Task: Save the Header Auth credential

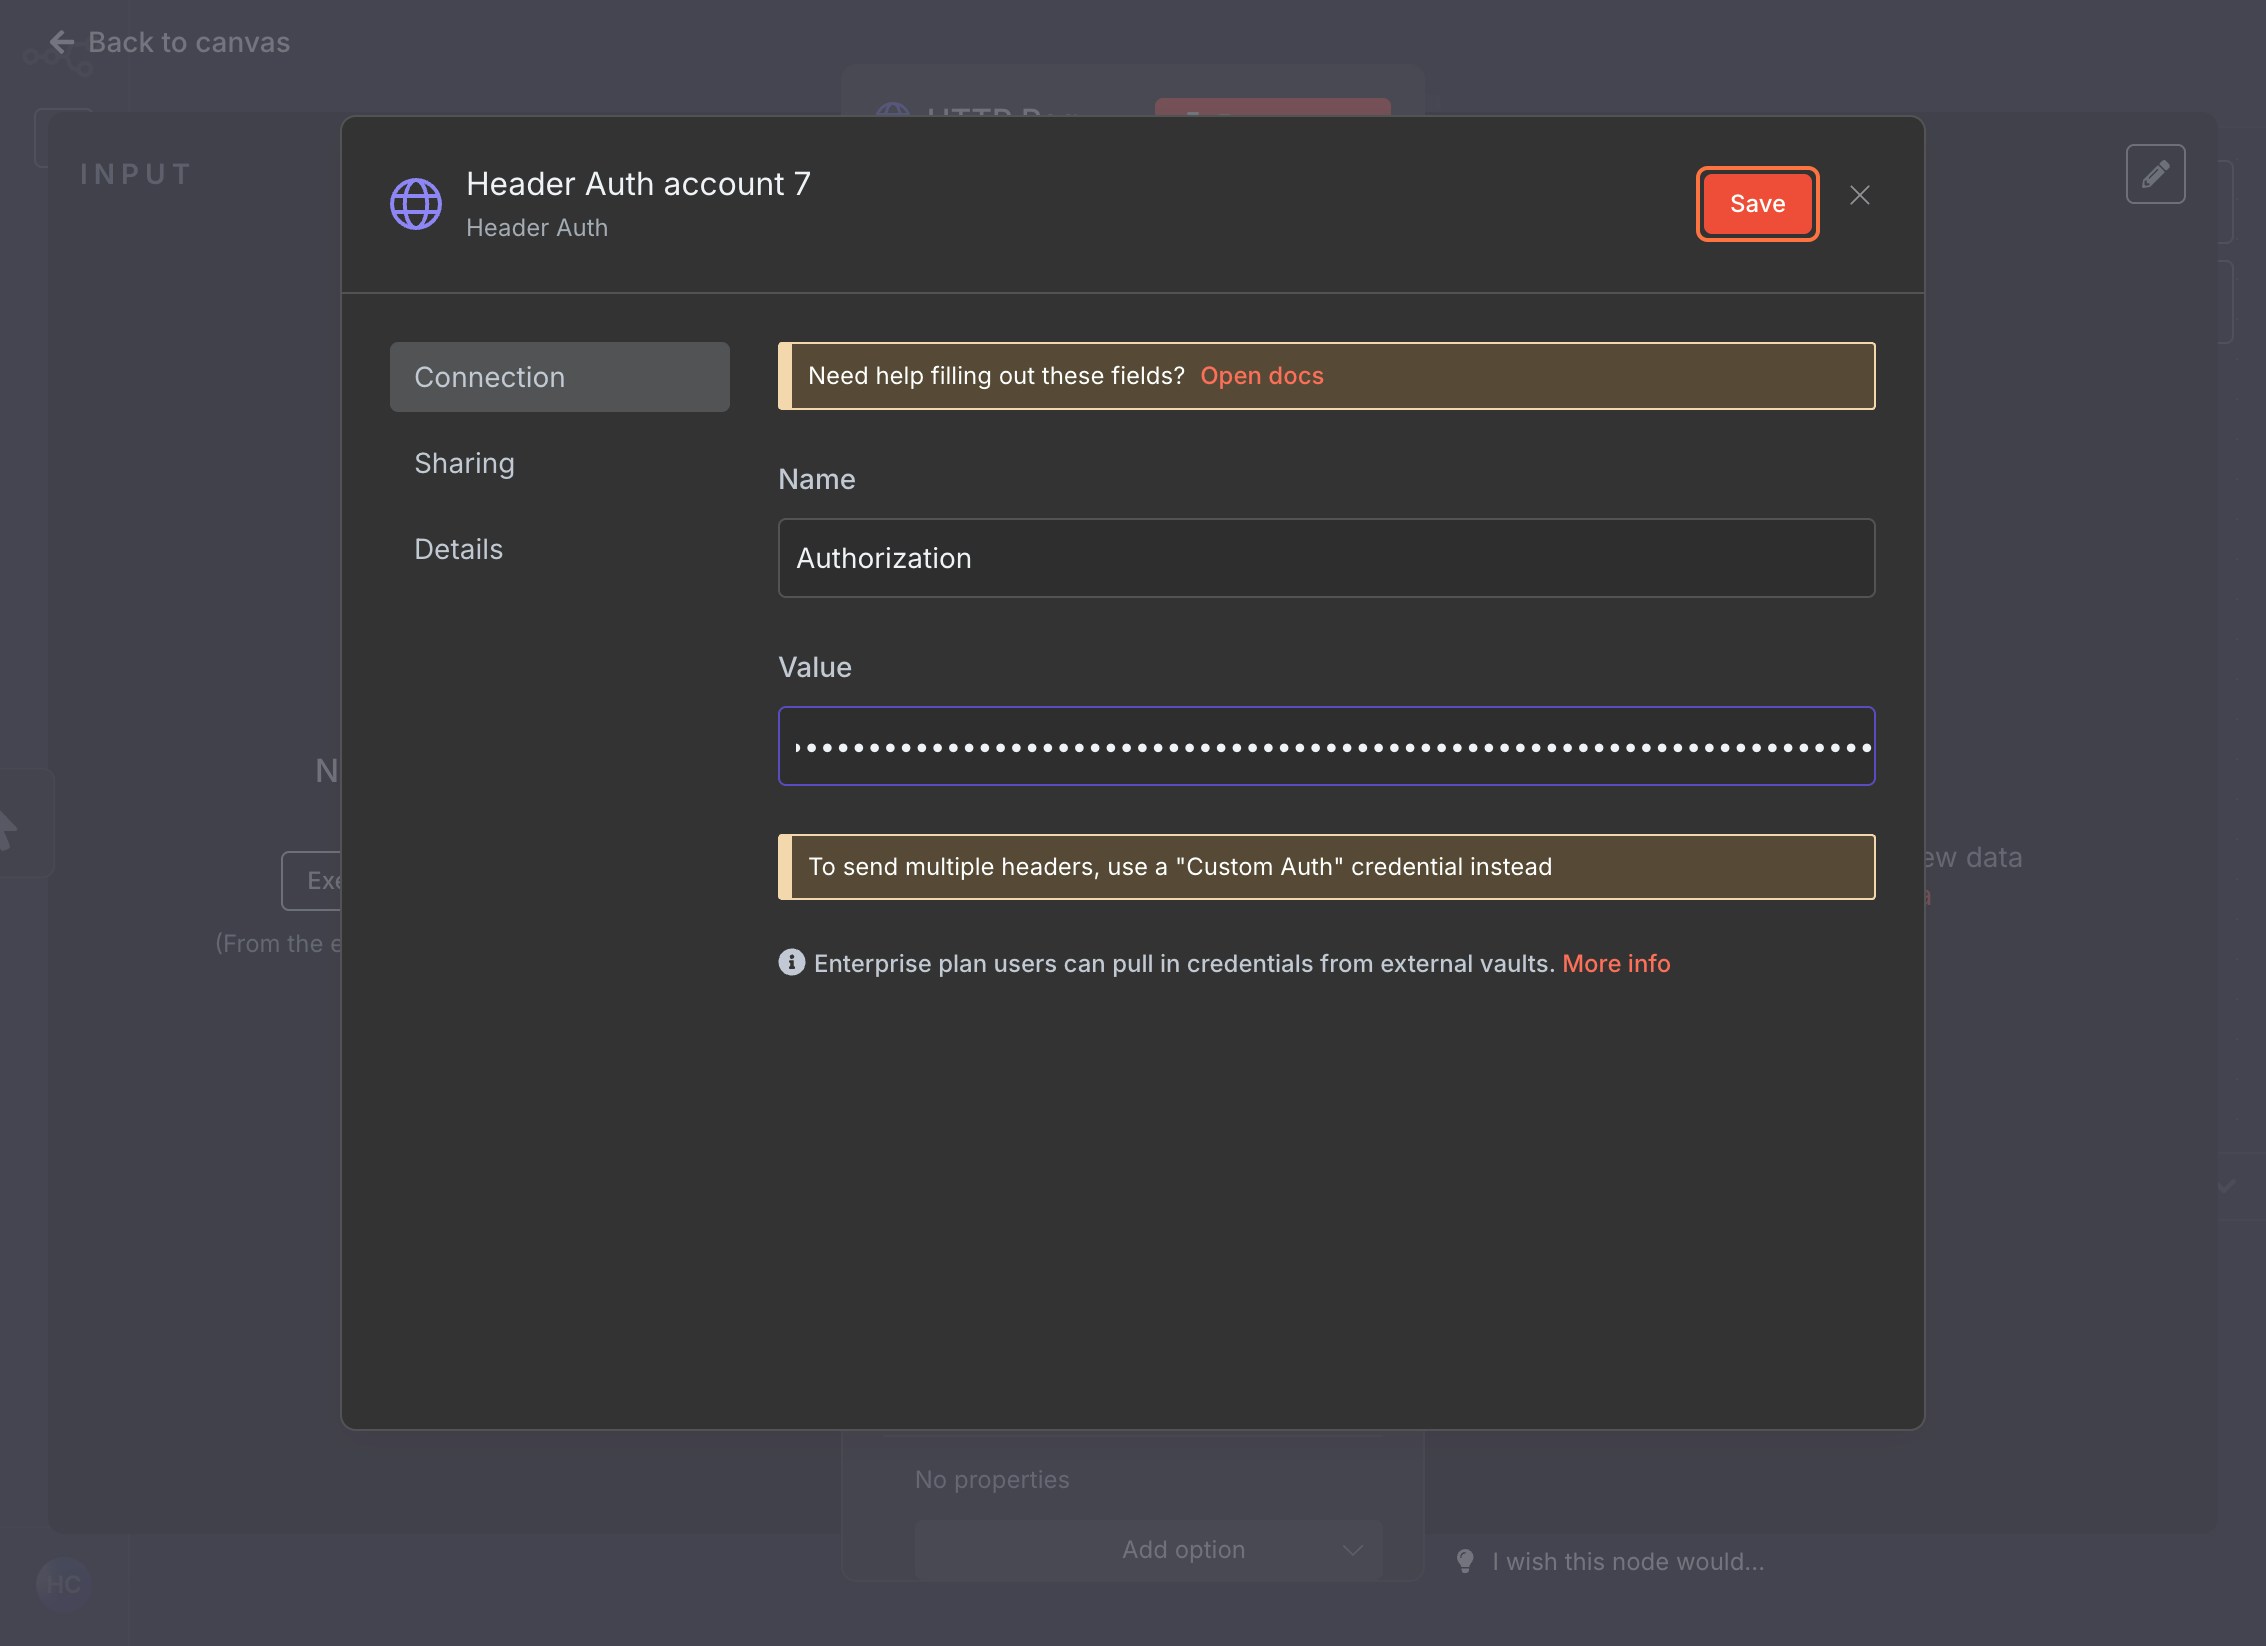Action: pos(1757,204)
